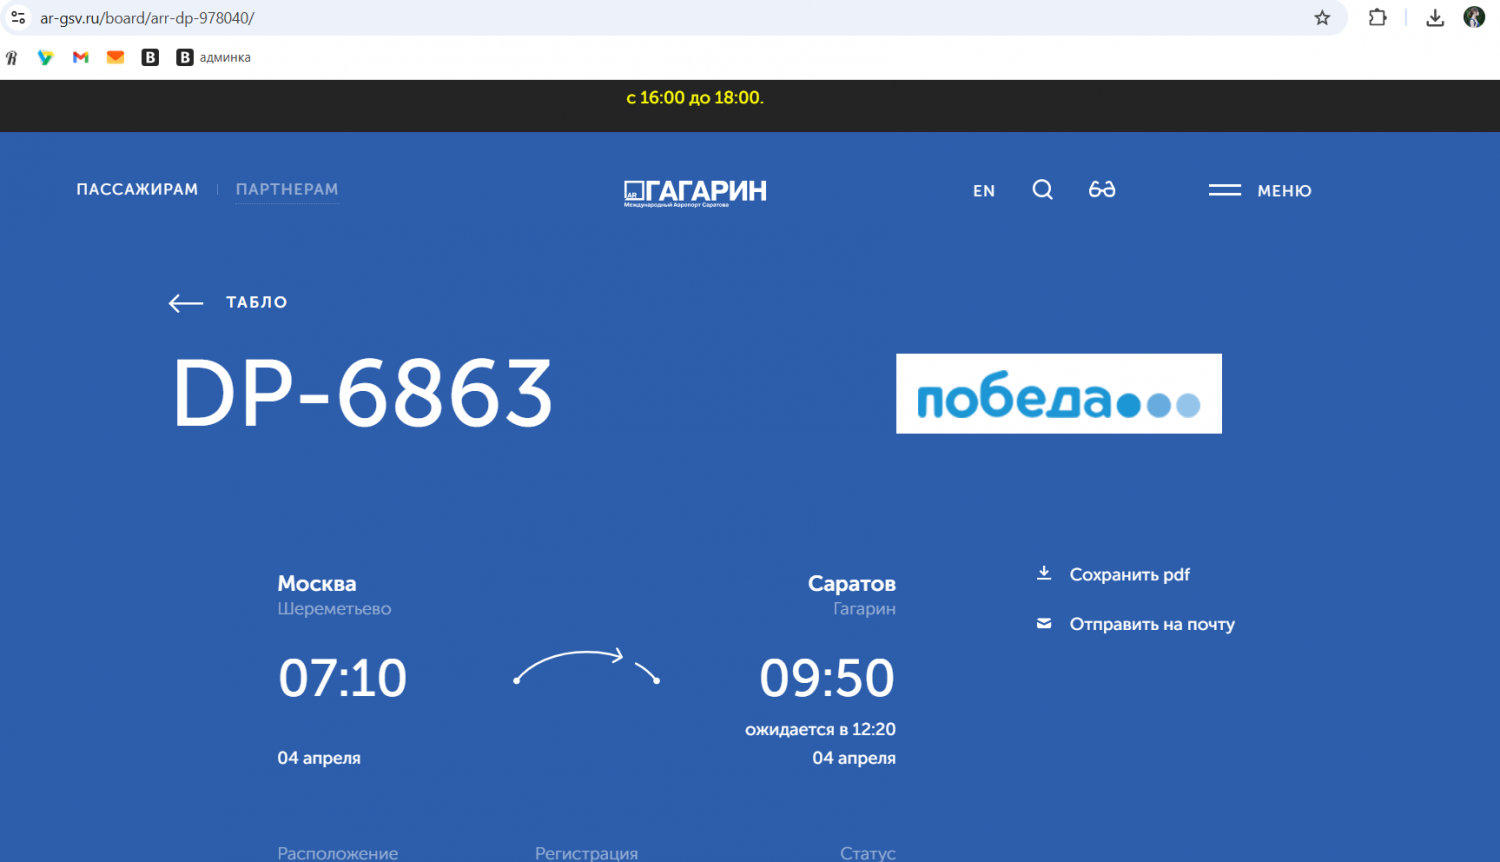This screenshot has height=862, width=1500.
Task: View site information in the address bar
Action: (x=18, y=18)
